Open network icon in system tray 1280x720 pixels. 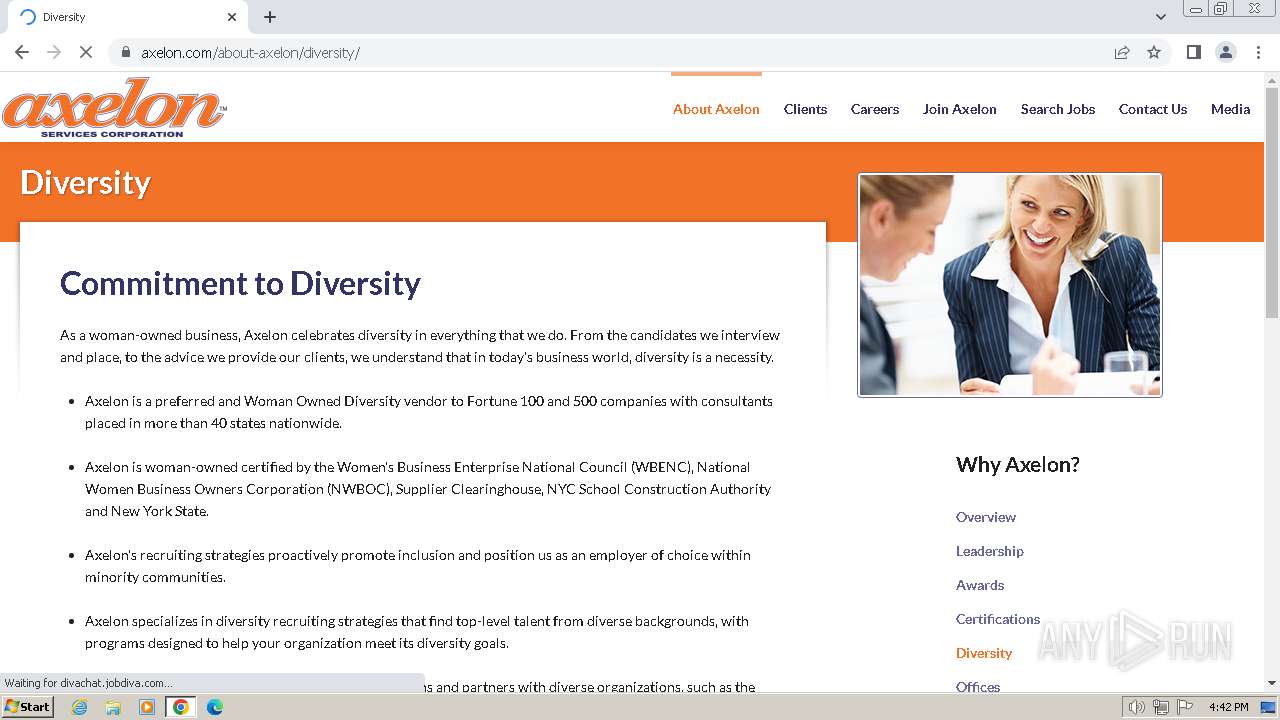[x=1161, y=707]
